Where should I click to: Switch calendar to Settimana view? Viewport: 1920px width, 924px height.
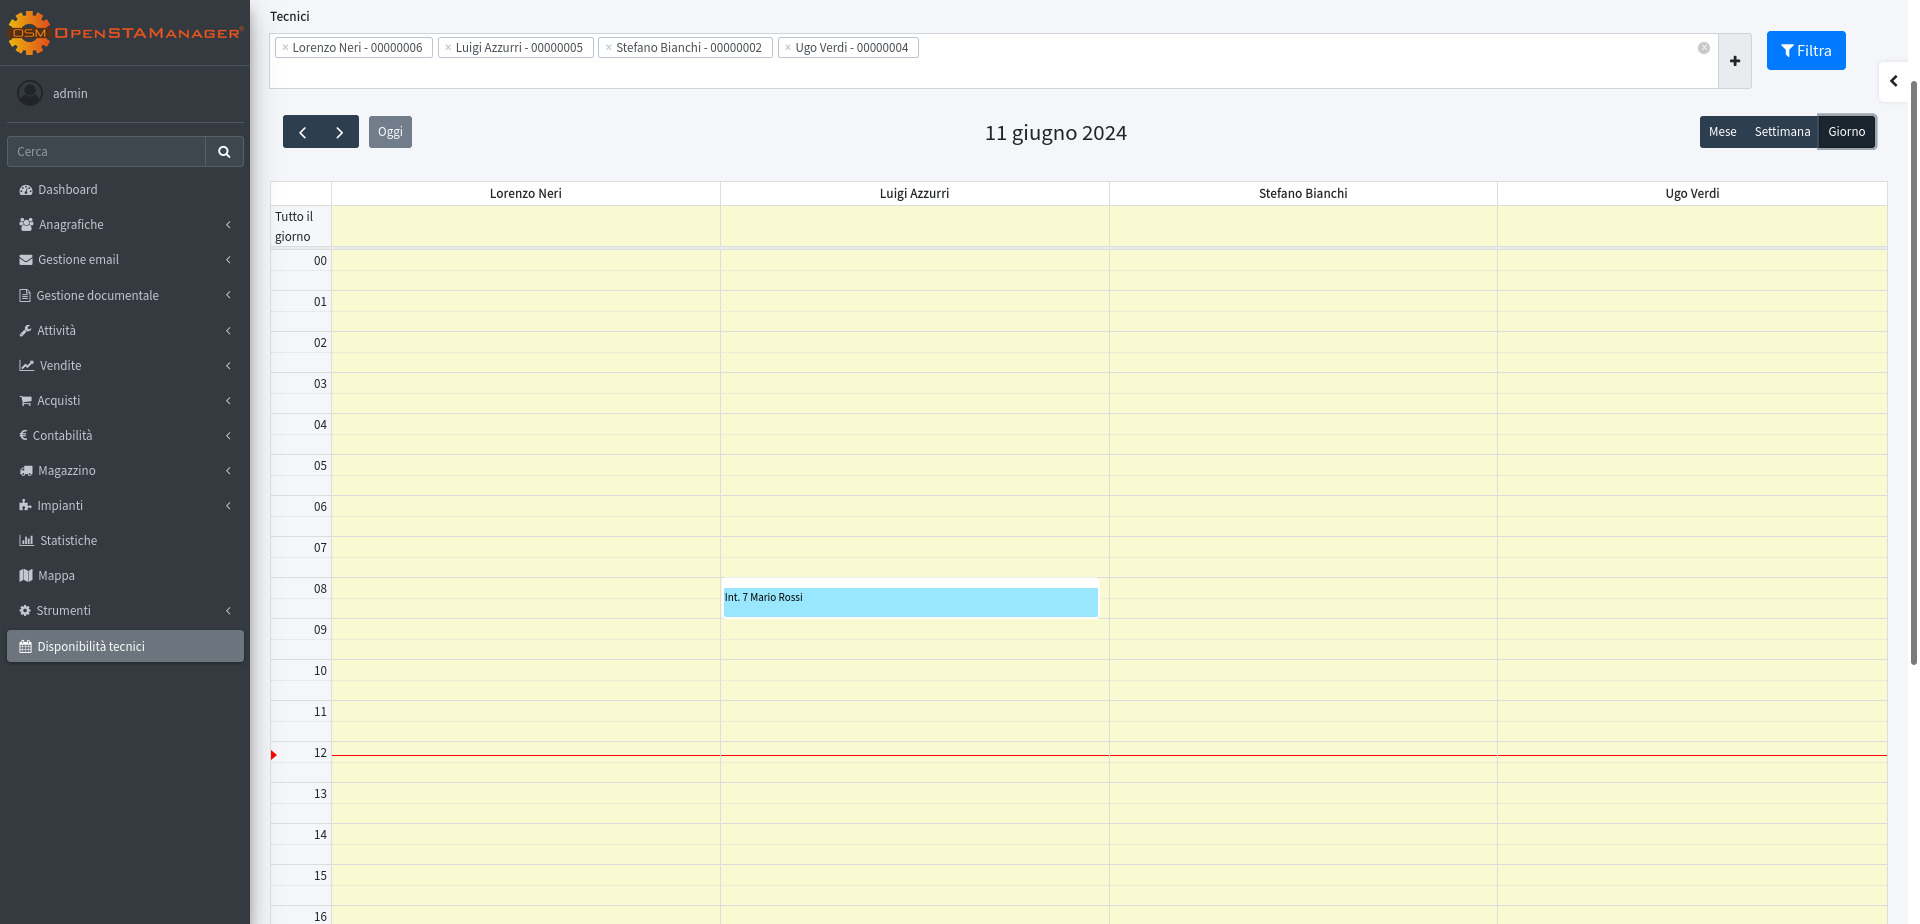click(x=1782, y=132)
